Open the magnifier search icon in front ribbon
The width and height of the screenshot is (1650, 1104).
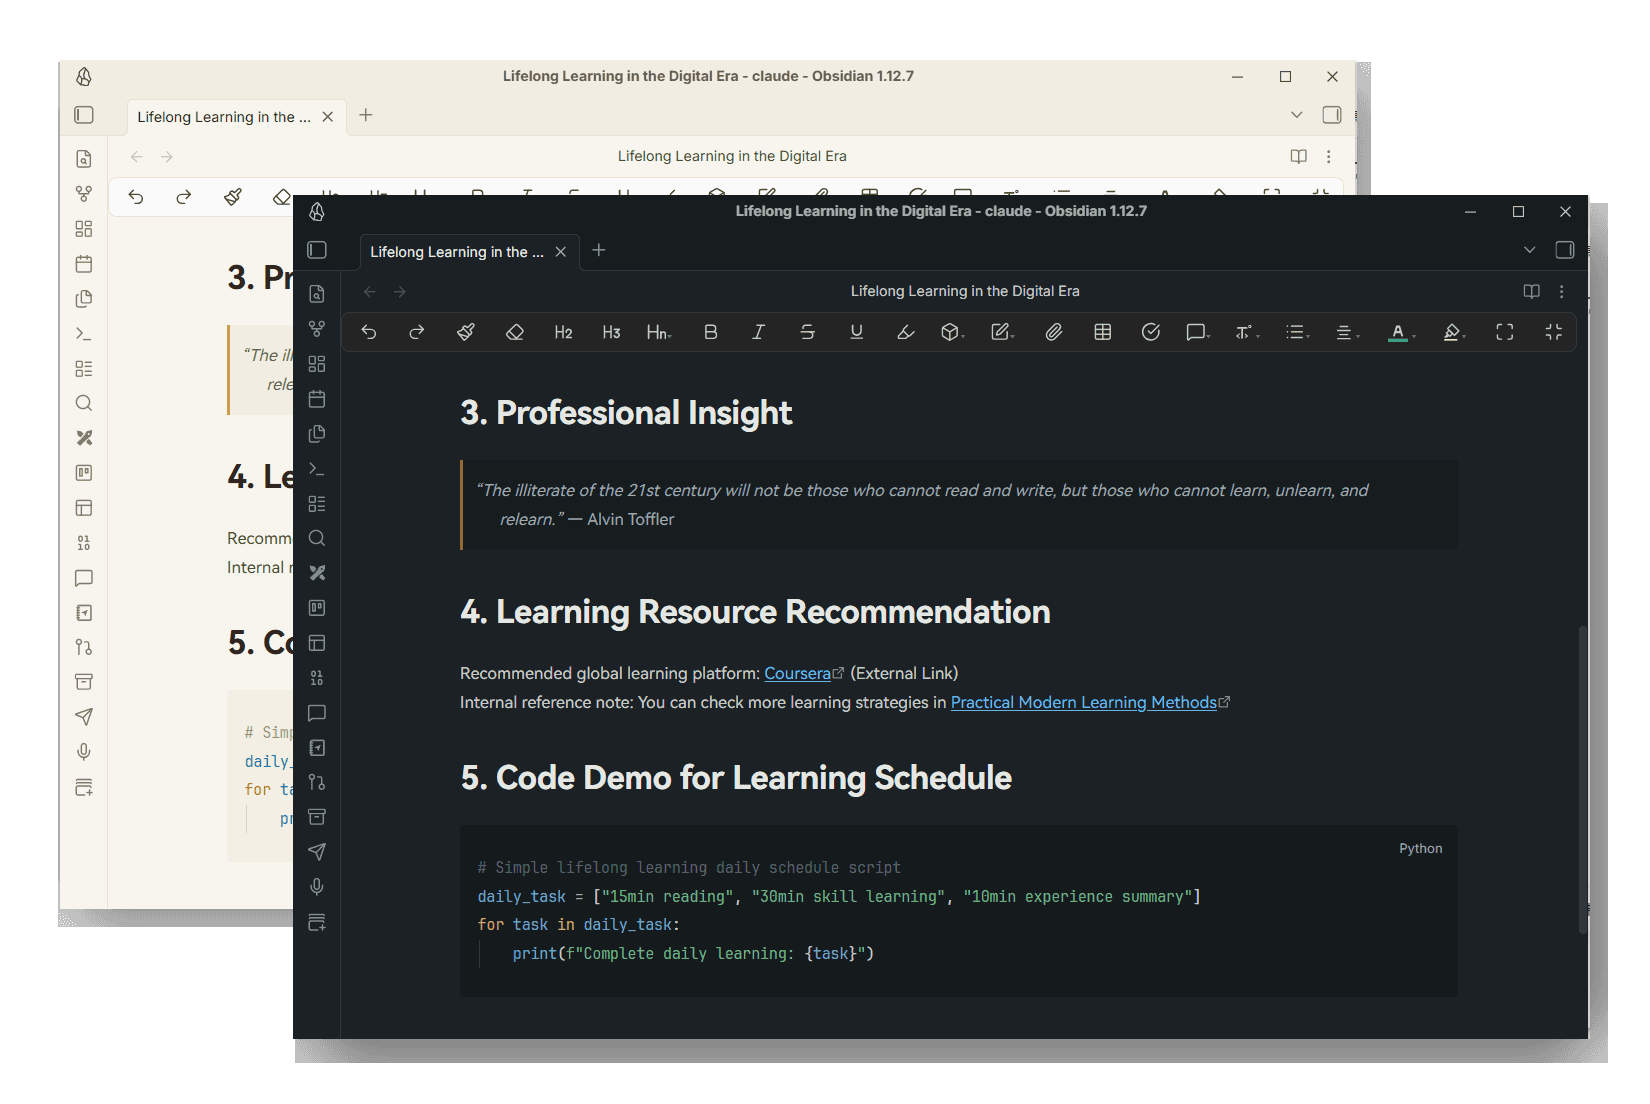point(317,538)
